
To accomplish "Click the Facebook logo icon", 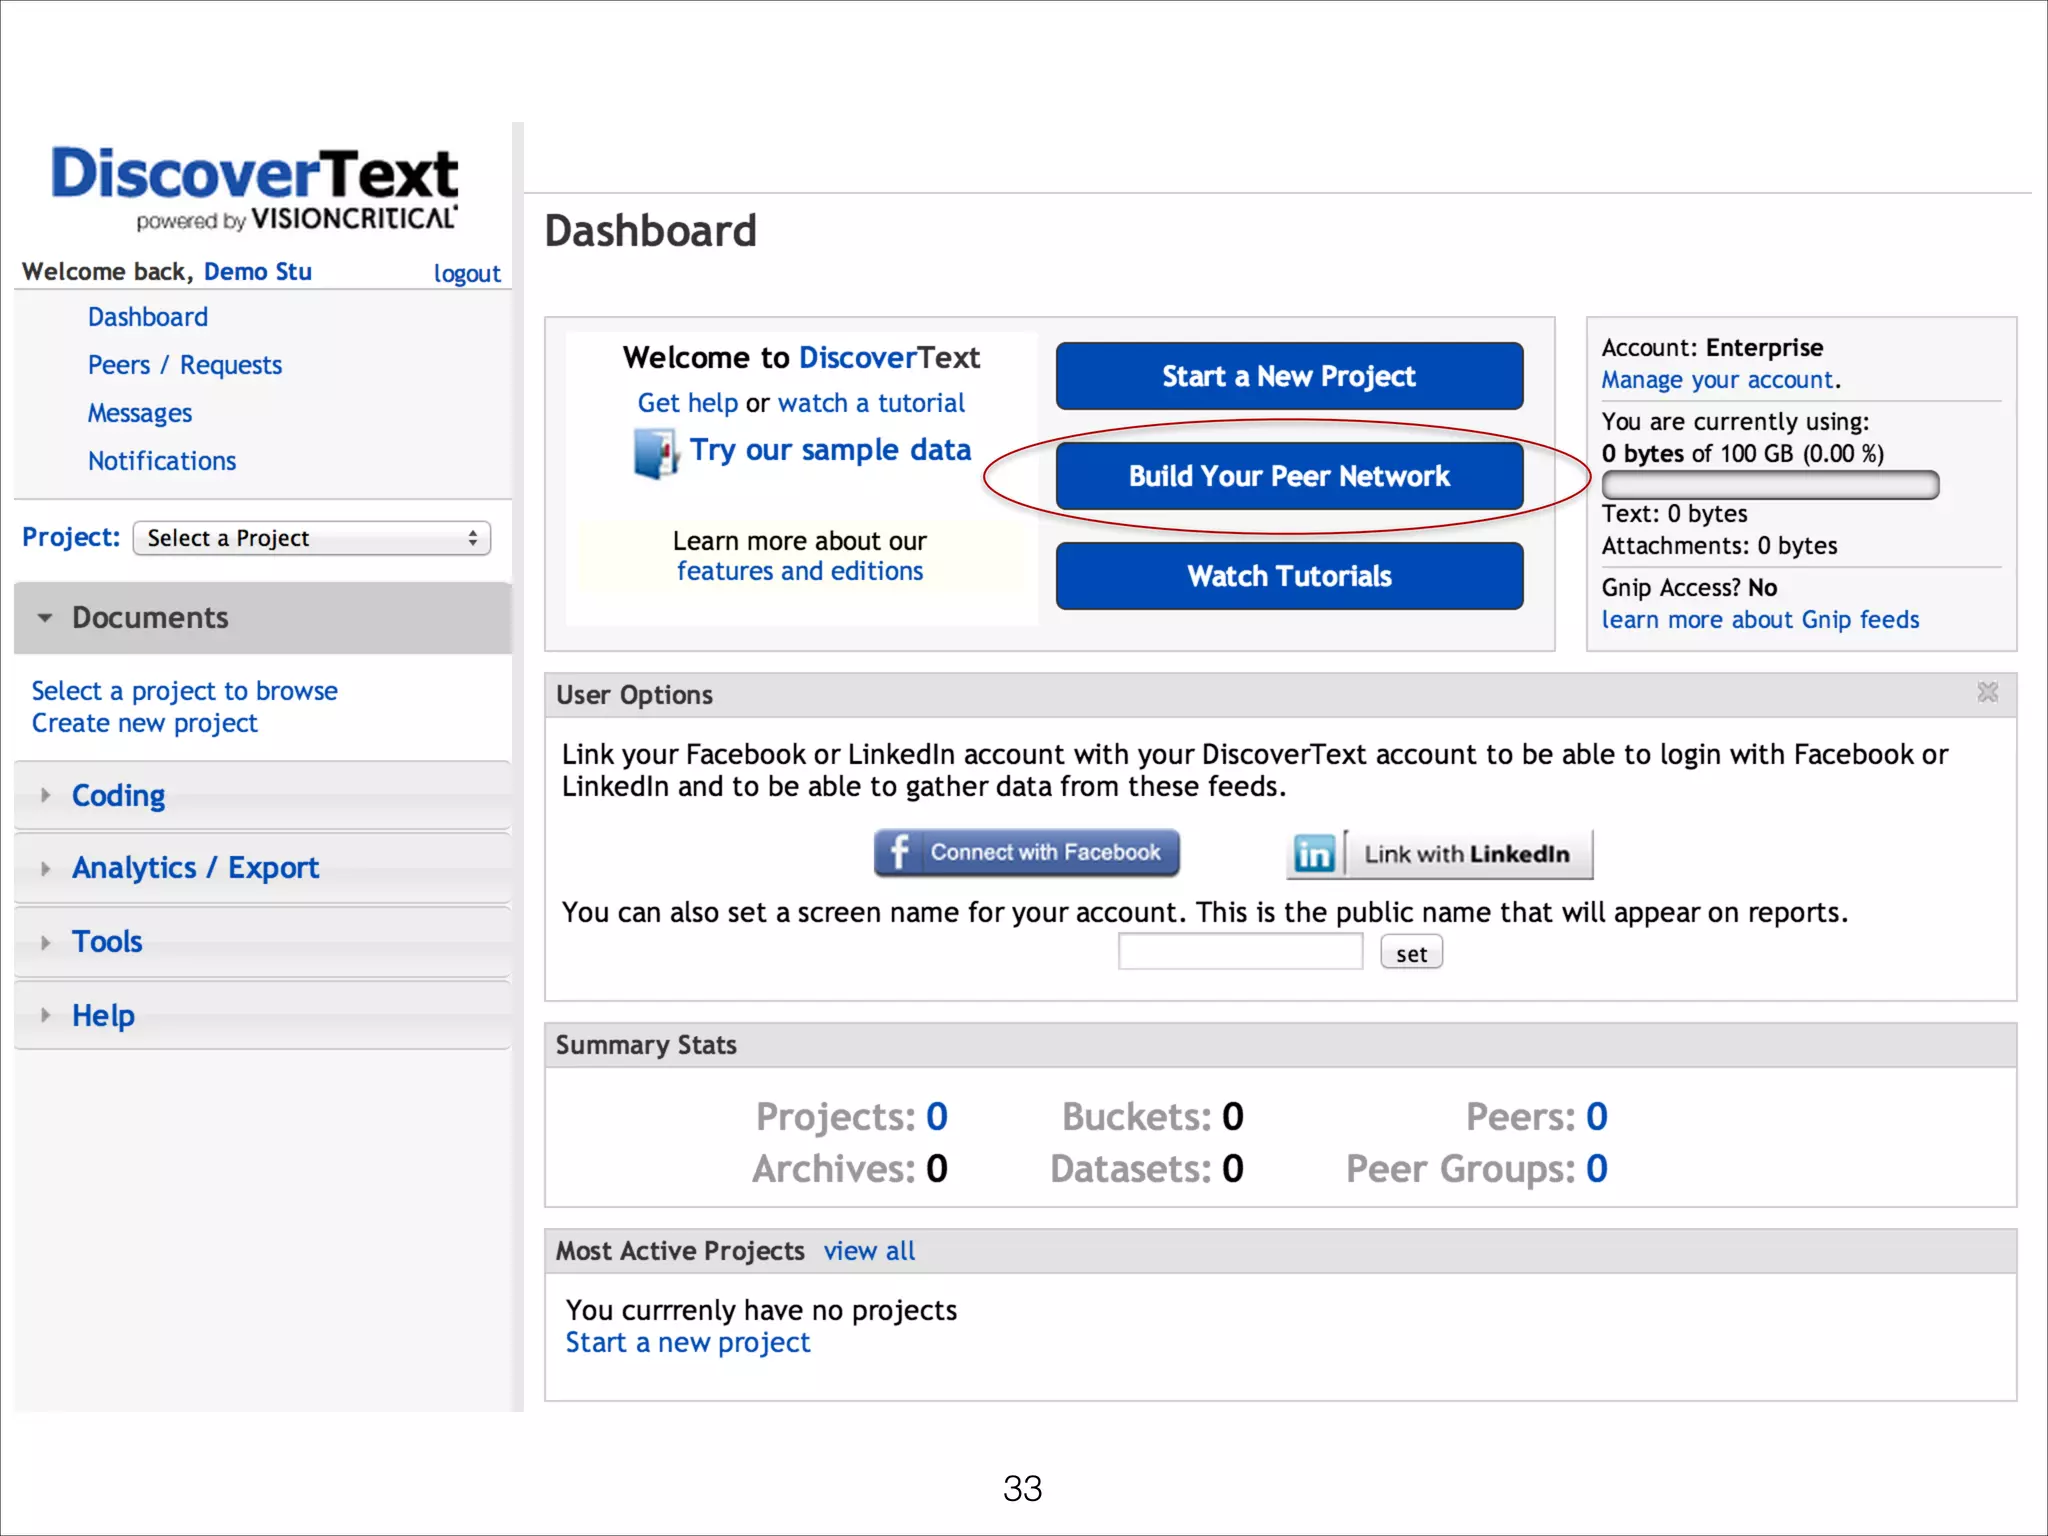I will 899,852.
